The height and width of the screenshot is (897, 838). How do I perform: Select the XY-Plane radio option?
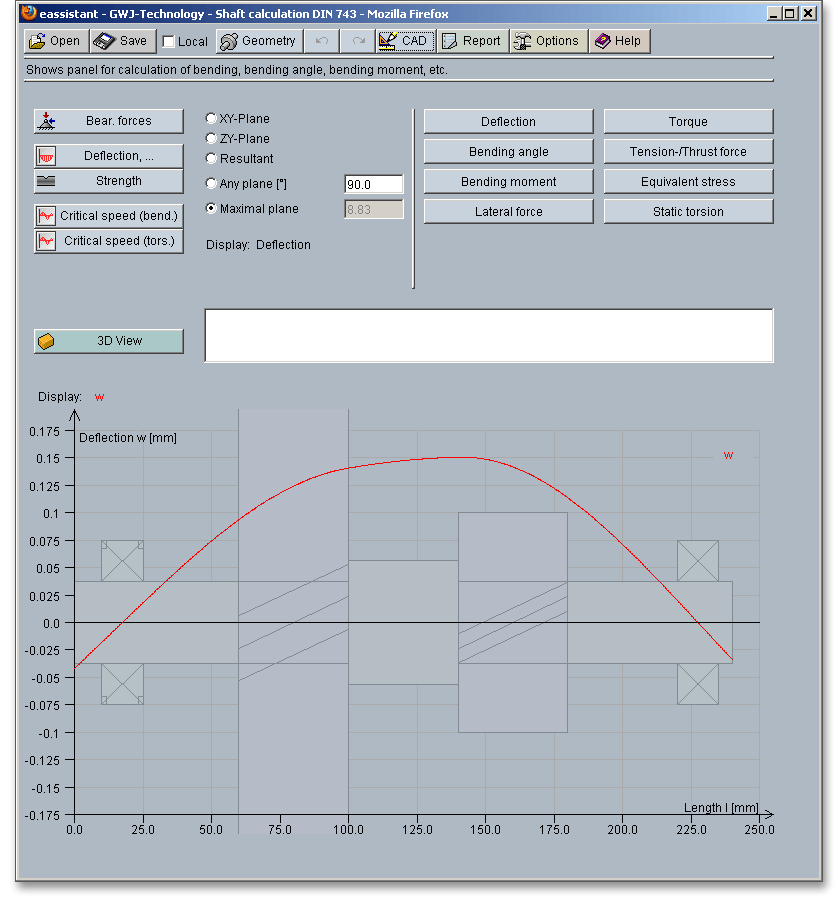click(211, 119)
